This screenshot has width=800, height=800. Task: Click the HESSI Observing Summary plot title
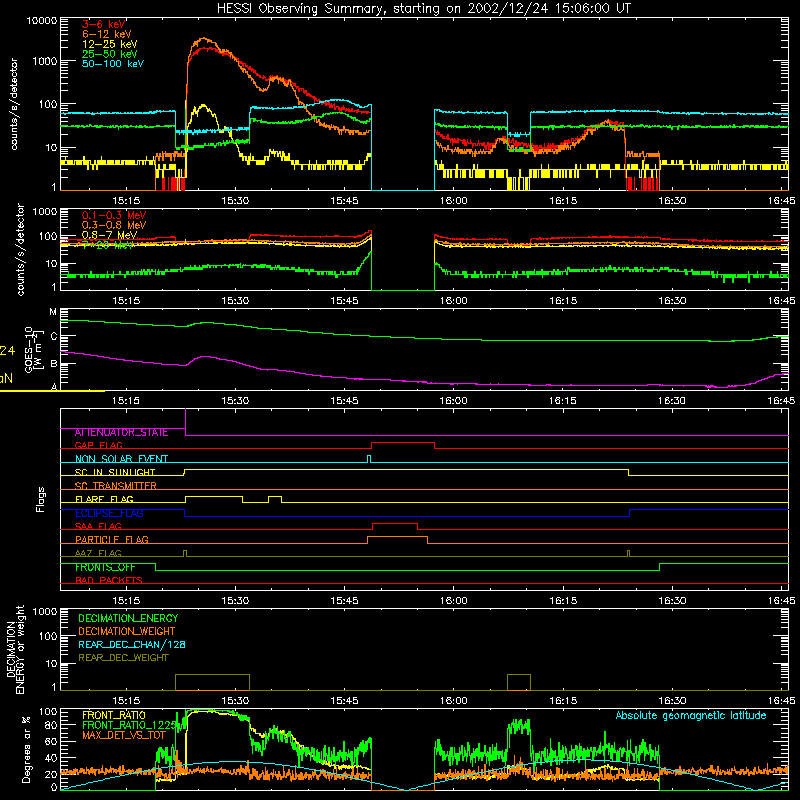point(424,9)
